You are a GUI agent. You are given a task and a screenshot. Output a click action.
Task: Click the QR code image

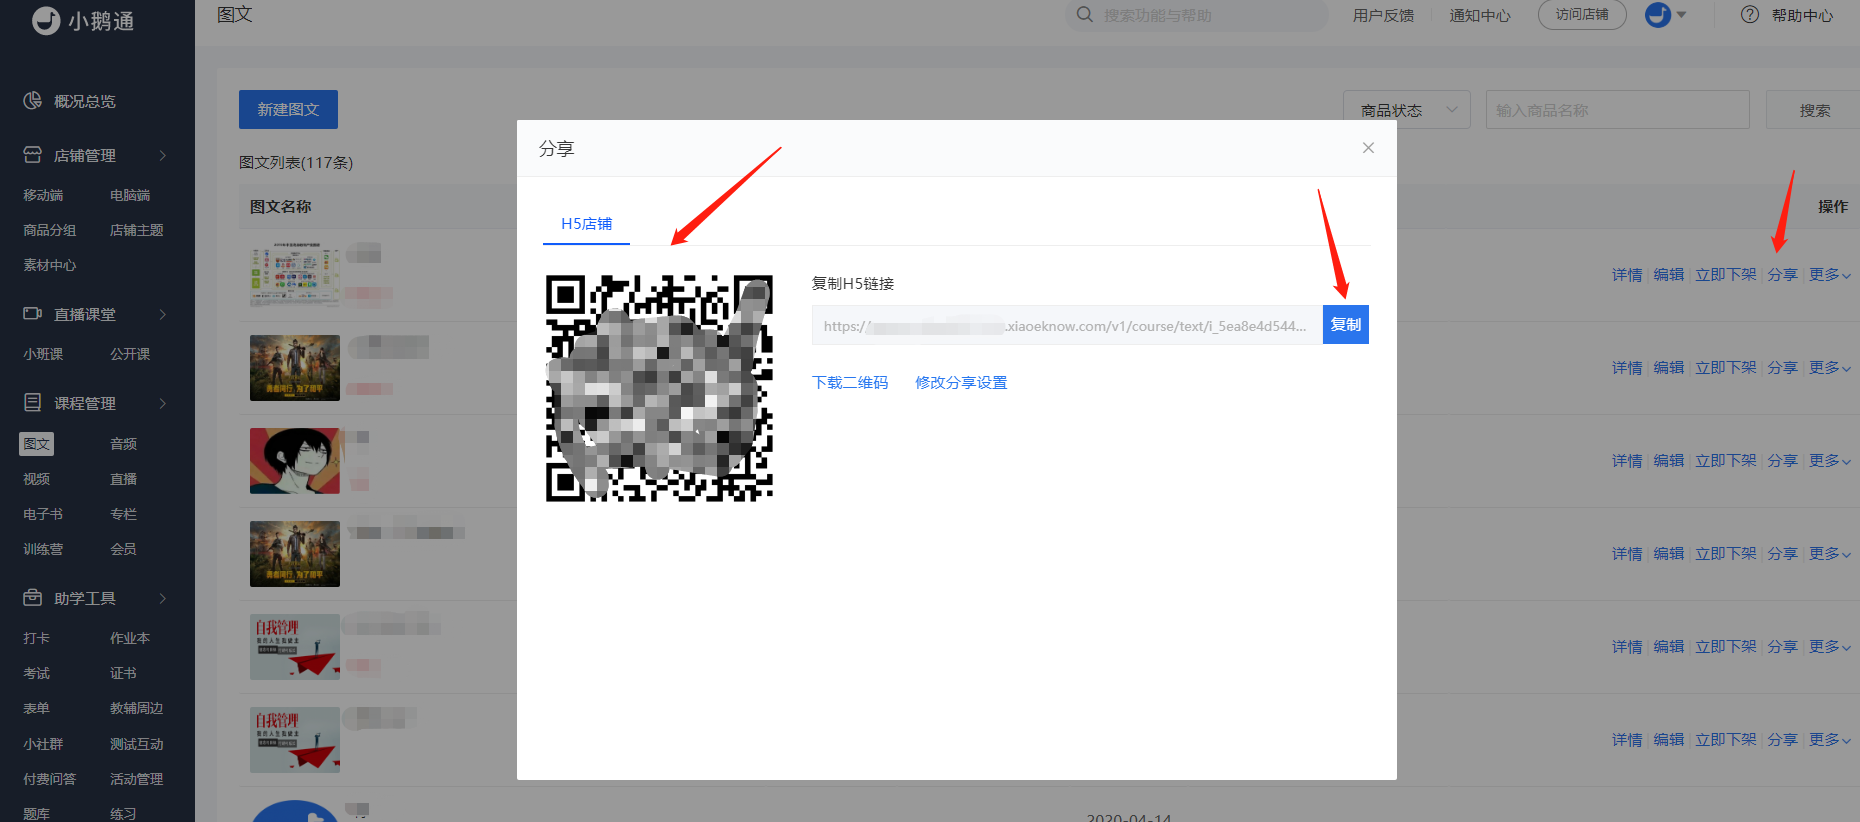coord(659,387)
